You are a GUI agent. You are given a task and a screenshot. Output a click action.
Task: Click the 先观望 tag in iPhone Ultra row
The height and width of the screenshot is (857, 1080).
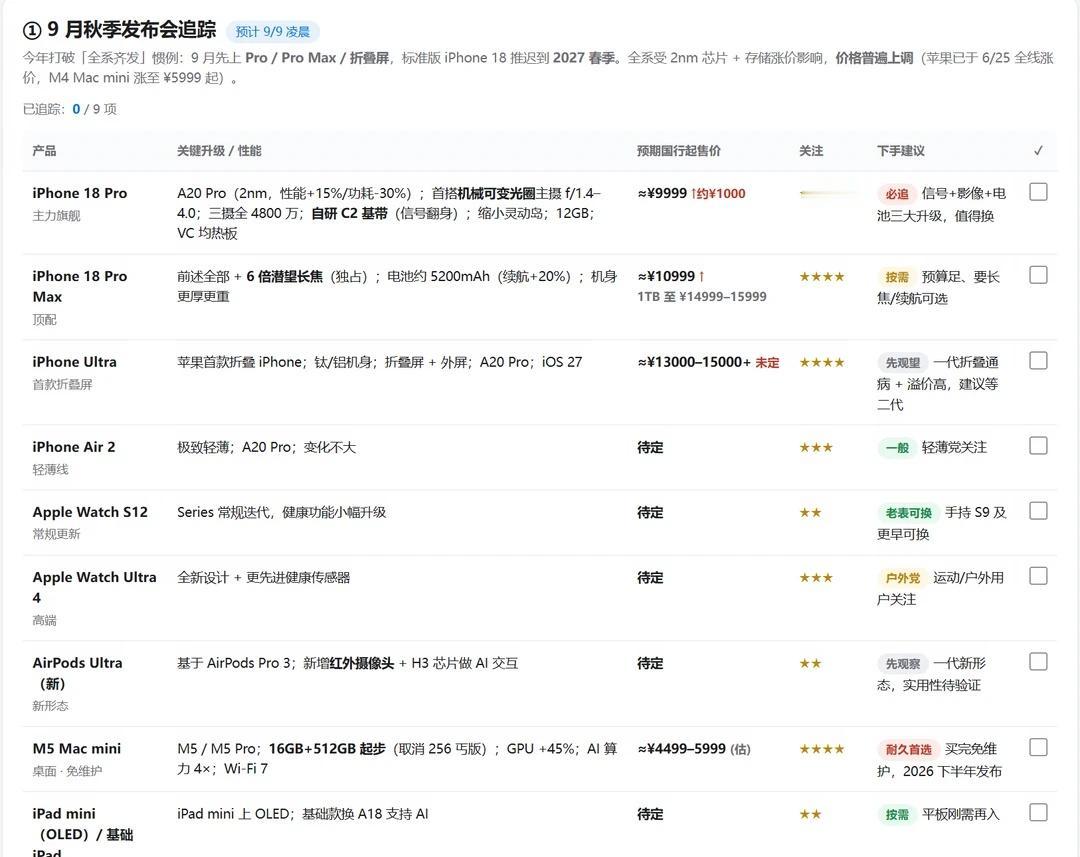pyautogui.click(x=902, y=362)
